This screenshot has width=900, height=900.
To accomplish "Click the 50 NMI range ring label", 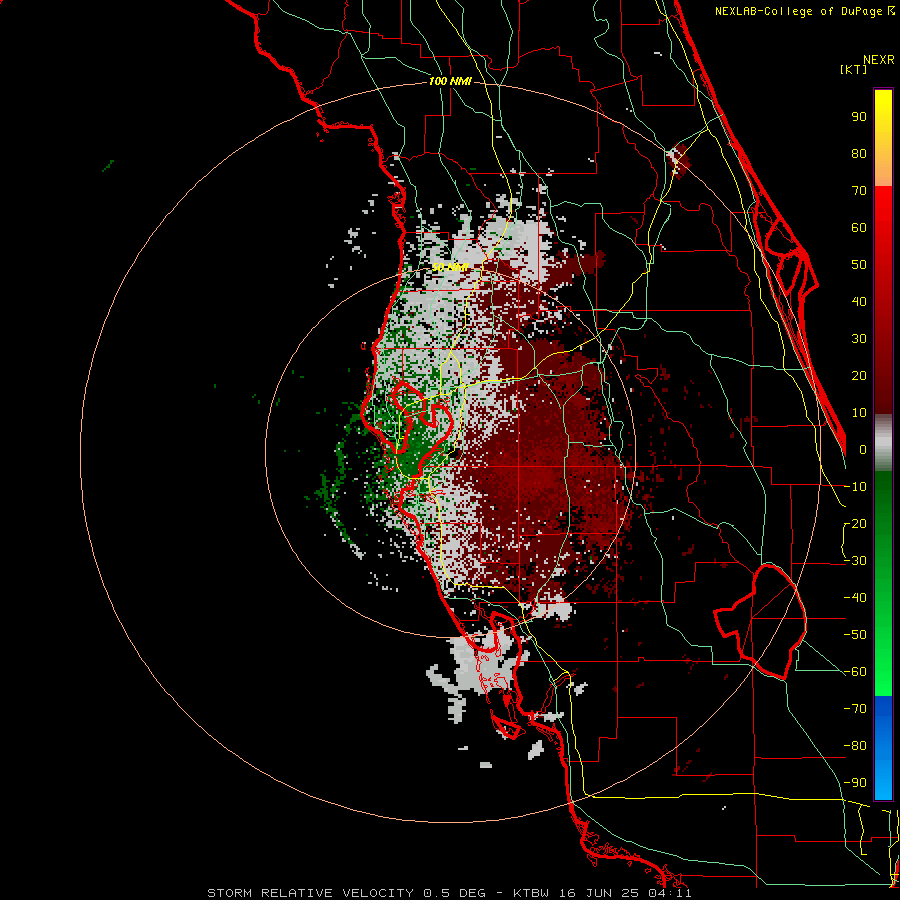I will tap(450, 267).
